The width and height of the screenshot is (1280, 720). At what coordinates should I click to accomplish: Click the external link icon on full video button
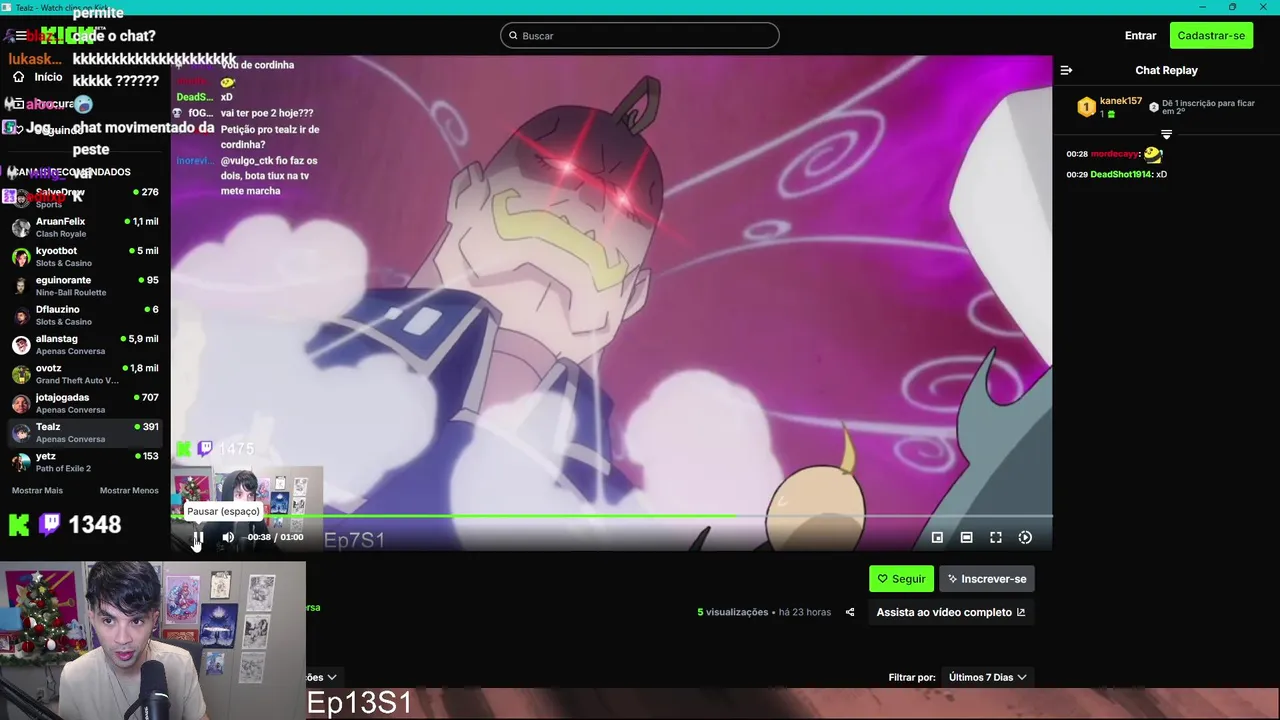pyautogui.click(x=1021, y=612)
